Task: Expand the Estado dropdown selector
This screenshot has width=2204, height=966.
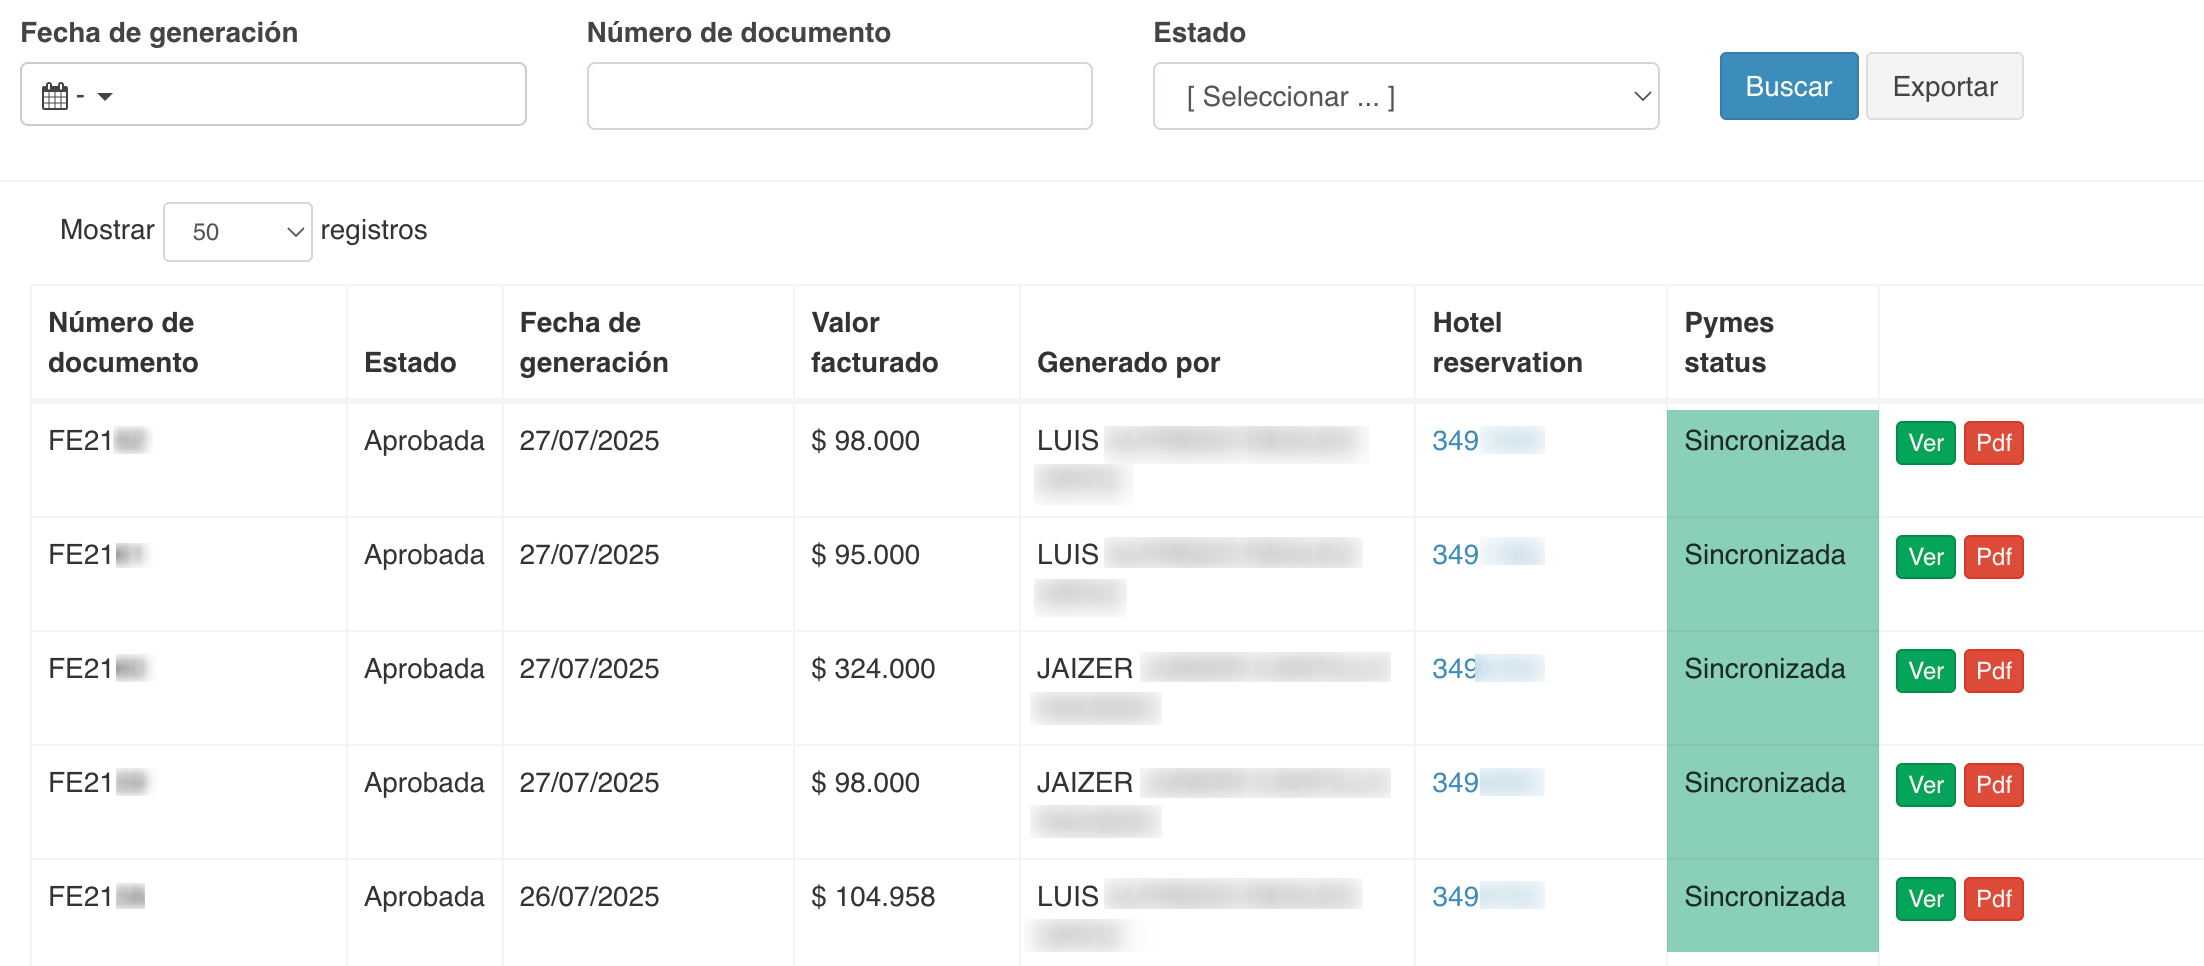Action: pyautogui.click(x=1405, y=97)
